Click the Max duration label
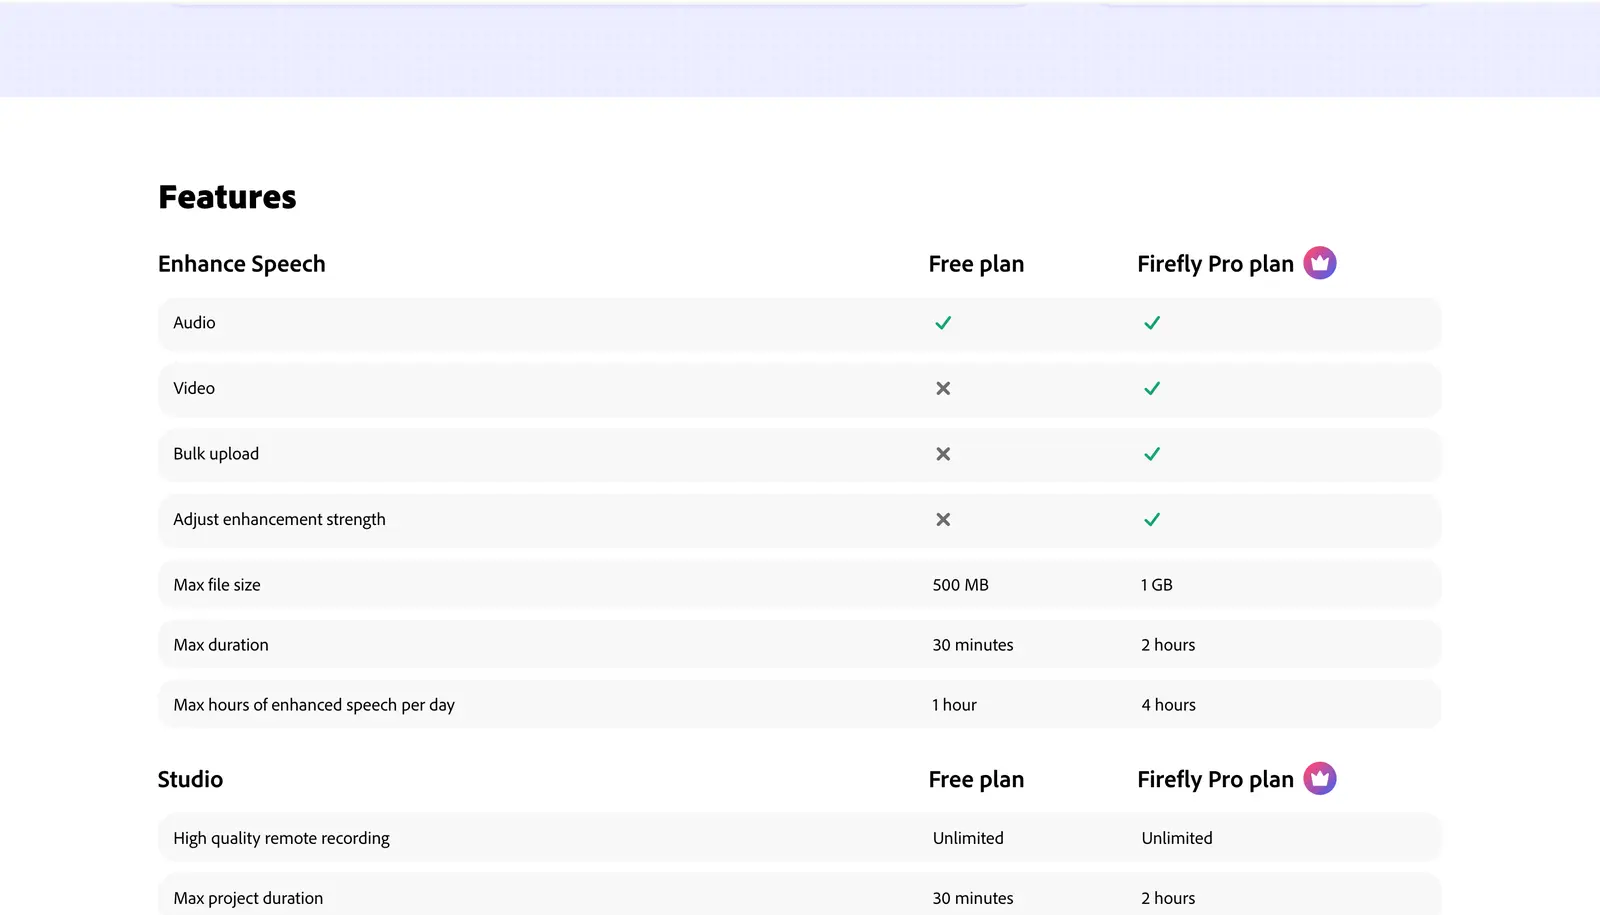The width and height of the screenshot is (1600, 915). 221,645
